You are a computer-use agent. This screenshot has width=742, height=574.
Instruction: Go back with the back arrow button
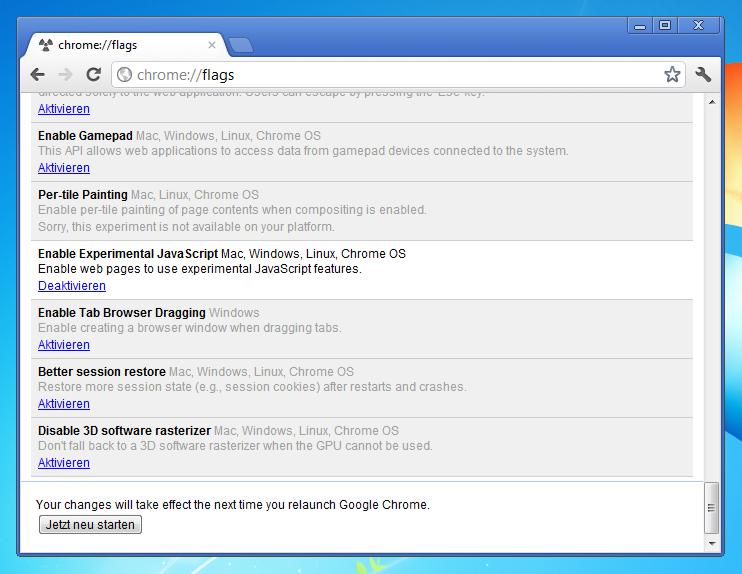(37, 74)
